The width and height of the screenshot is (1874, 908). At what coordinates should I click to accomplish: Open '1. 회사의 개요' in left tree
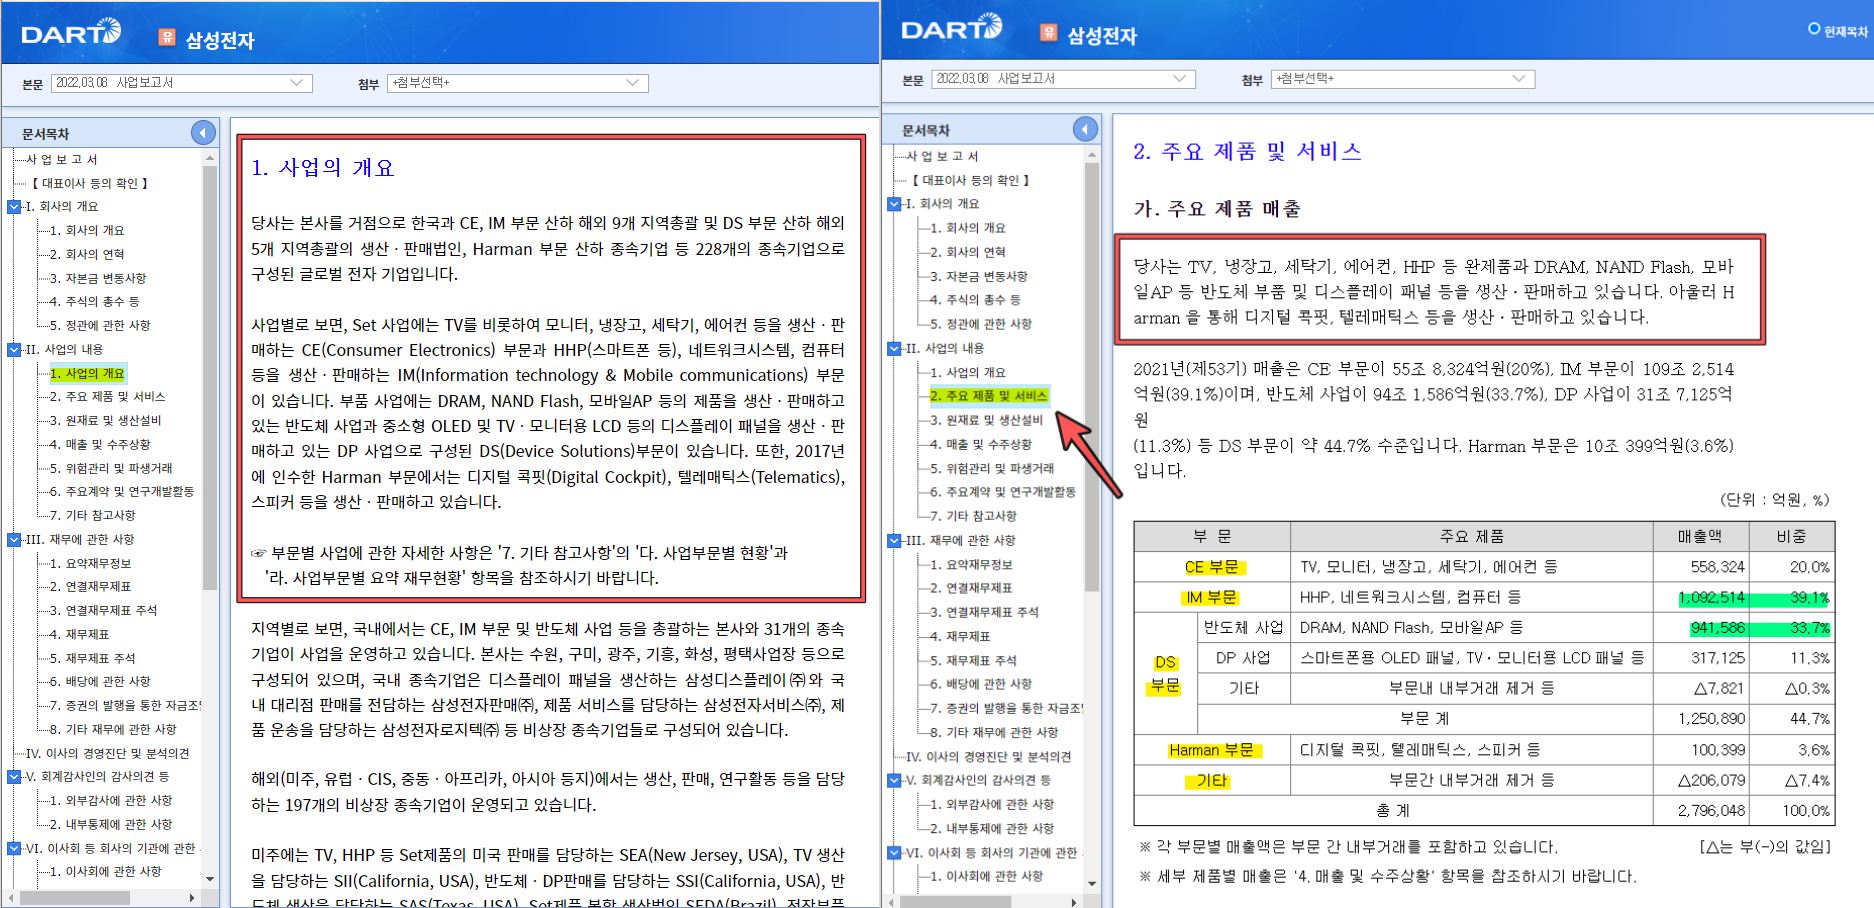coord(88,231)
